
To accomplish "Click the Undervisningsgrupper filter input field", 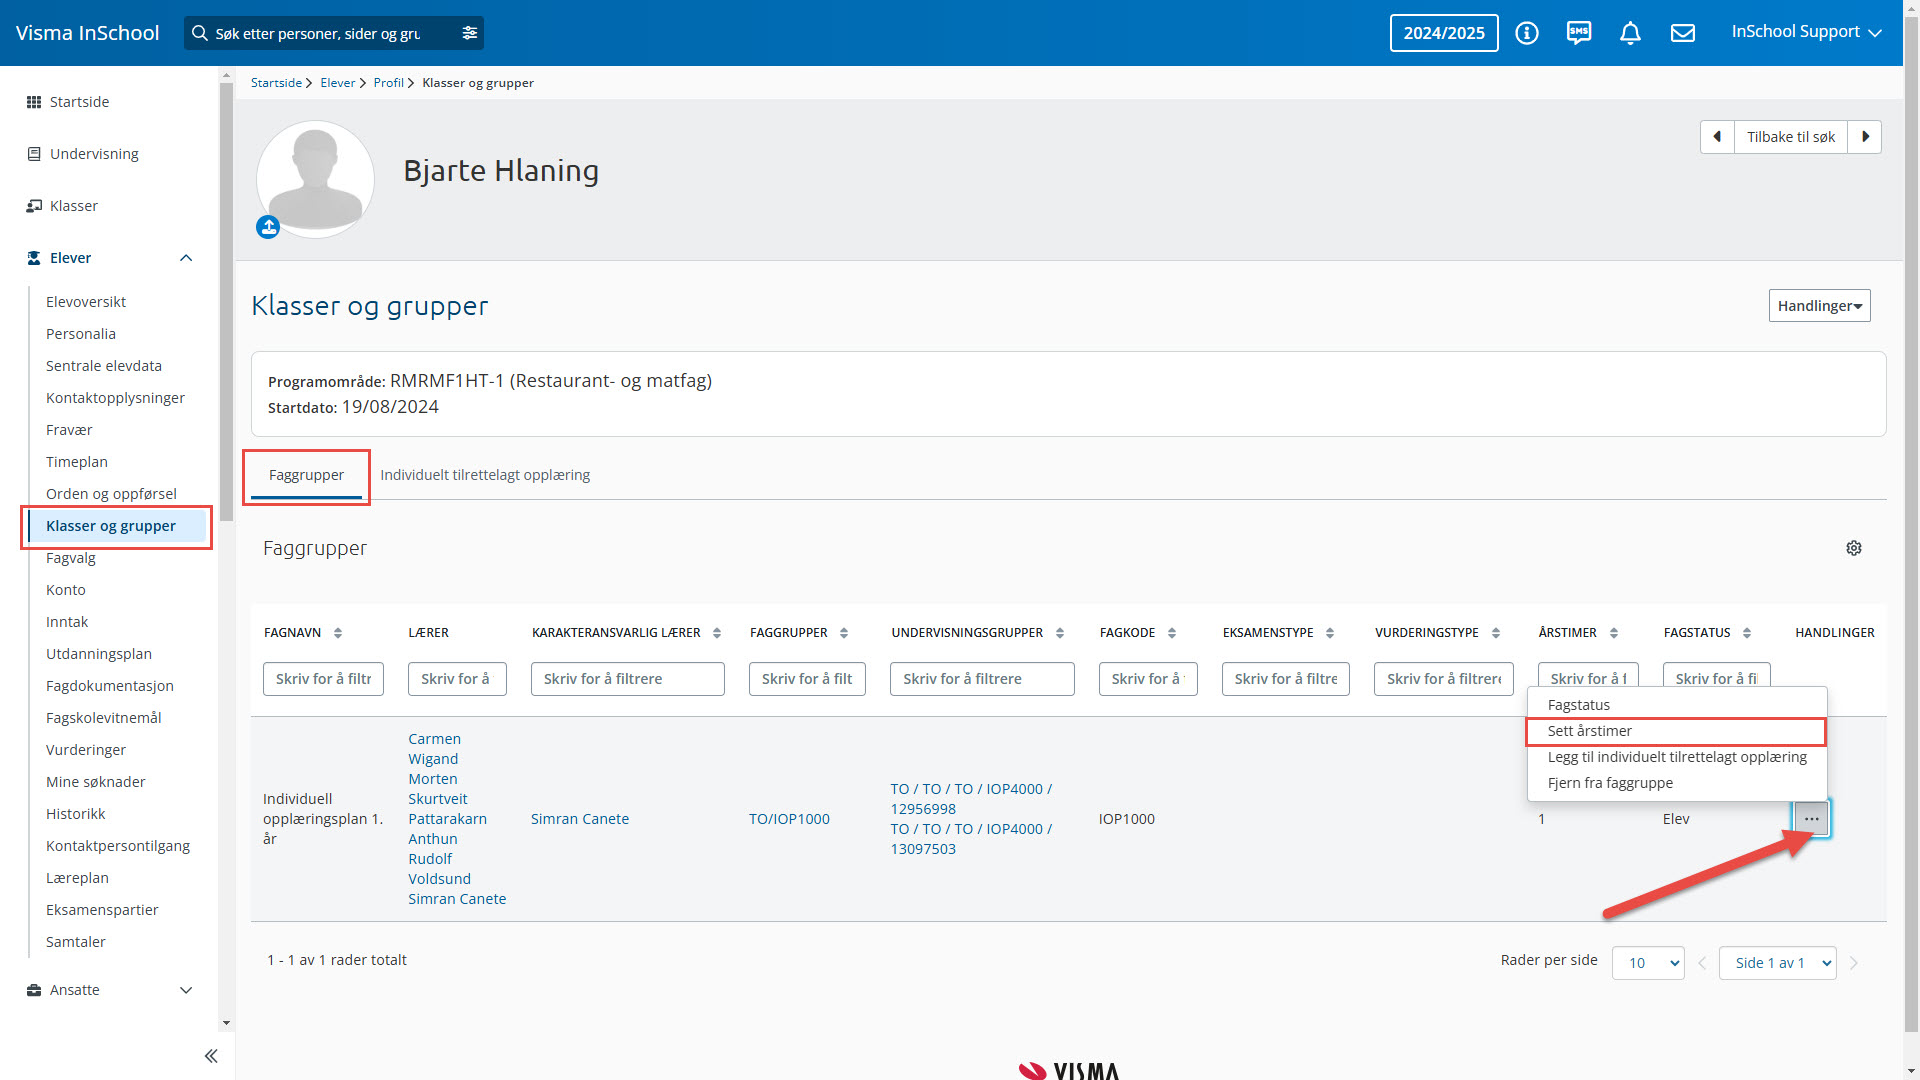I will pos(981,679).
